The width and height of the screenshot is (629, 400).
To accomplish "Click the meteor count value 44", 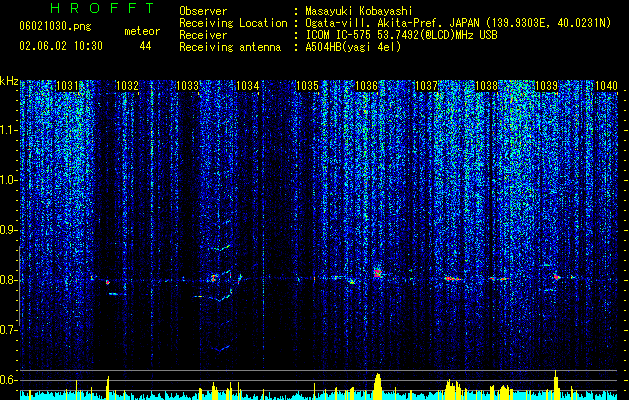I will [x=145, y=46].
